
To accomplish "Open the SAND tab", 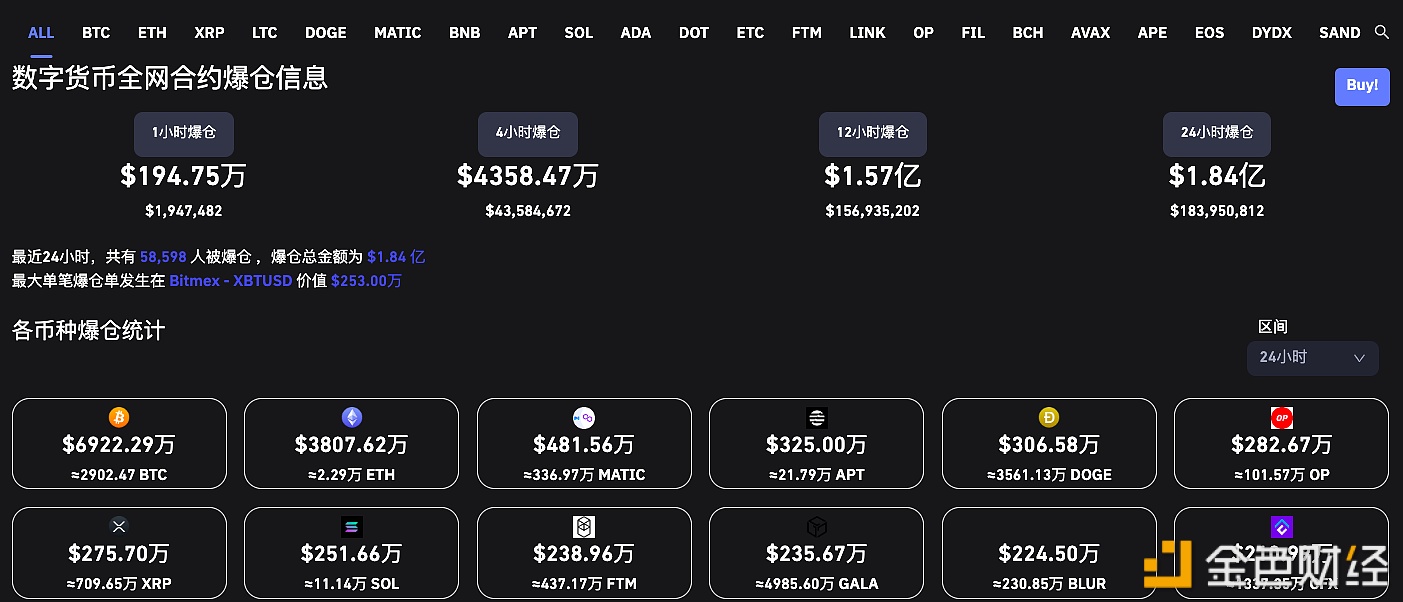I will coord(1339,32).
